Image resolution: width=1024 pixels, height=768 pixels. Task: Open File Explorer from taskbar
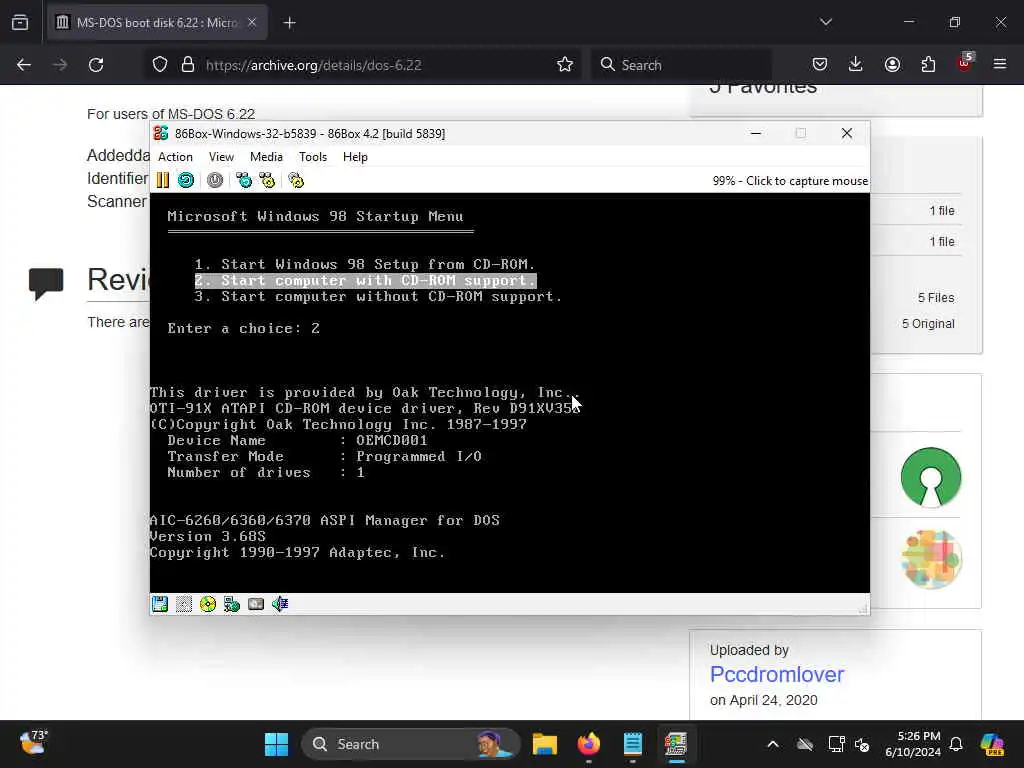click(x=545, y=744)
